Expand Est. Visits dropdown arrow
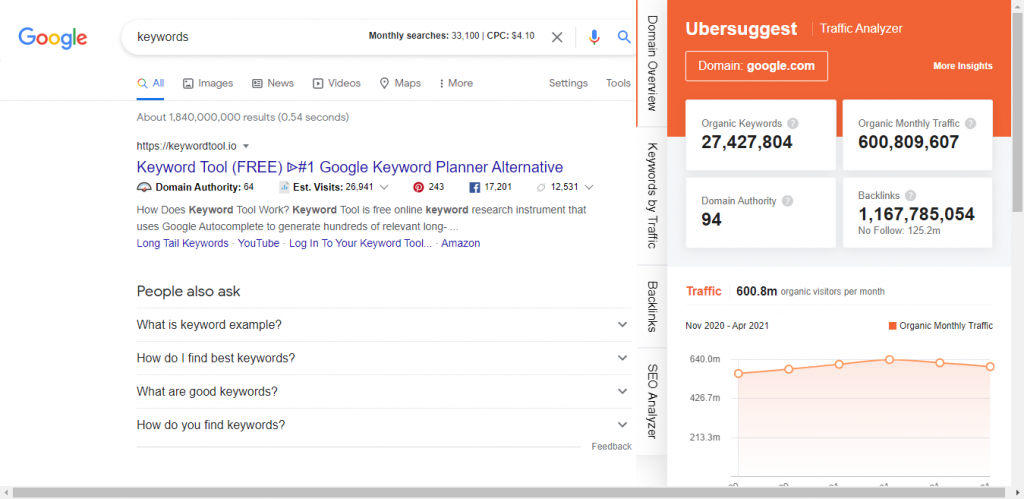 (x=384, y=187)
